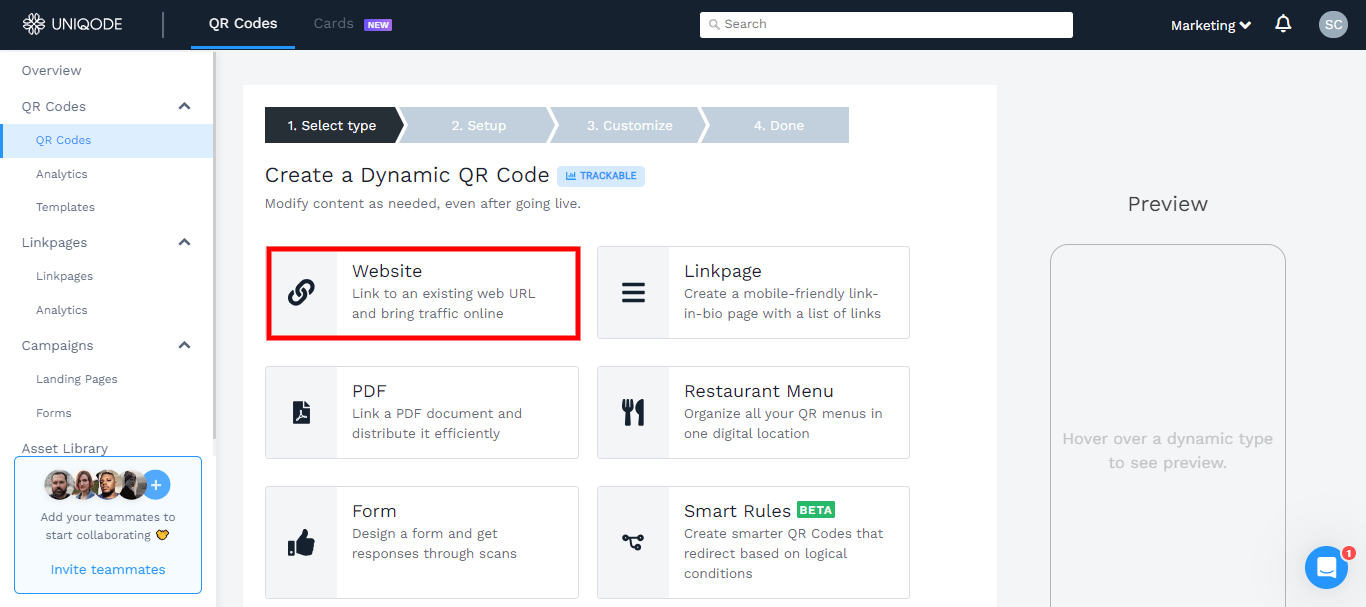Open Templates from the sidebar

coord(65,206)
